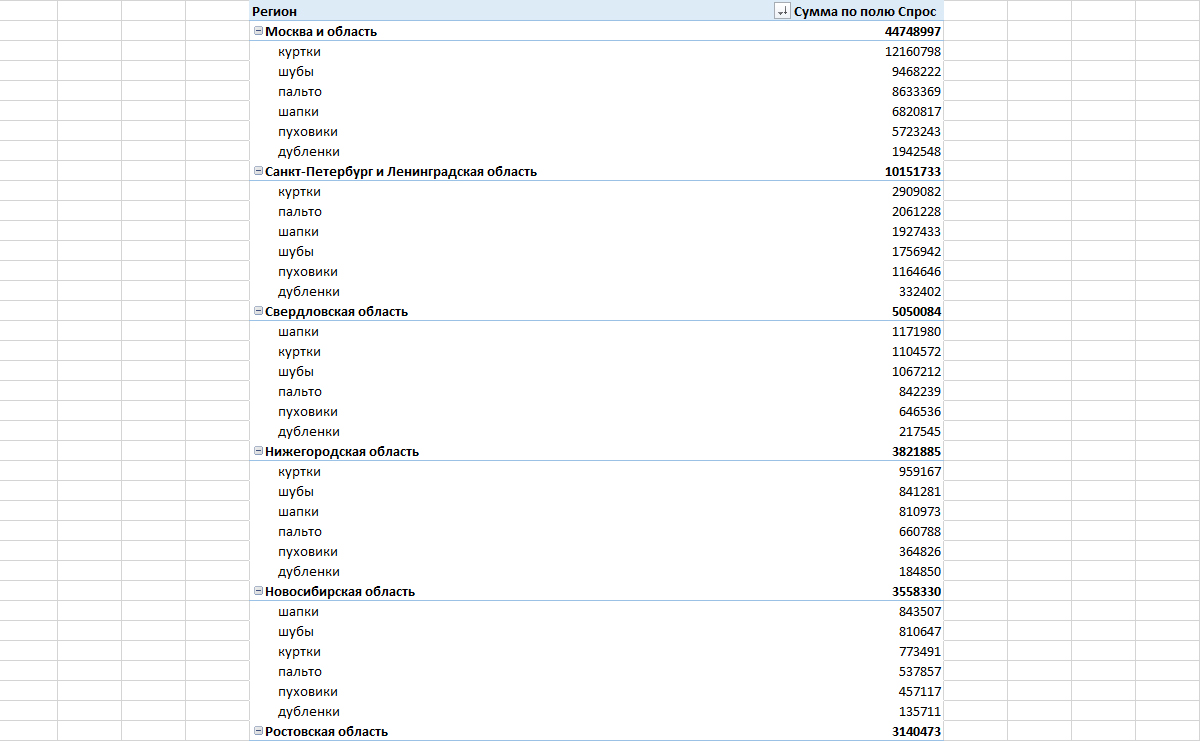Screen dimensions: 1200x741
Task: Click the value 773491
Action: tap(920, 651)
